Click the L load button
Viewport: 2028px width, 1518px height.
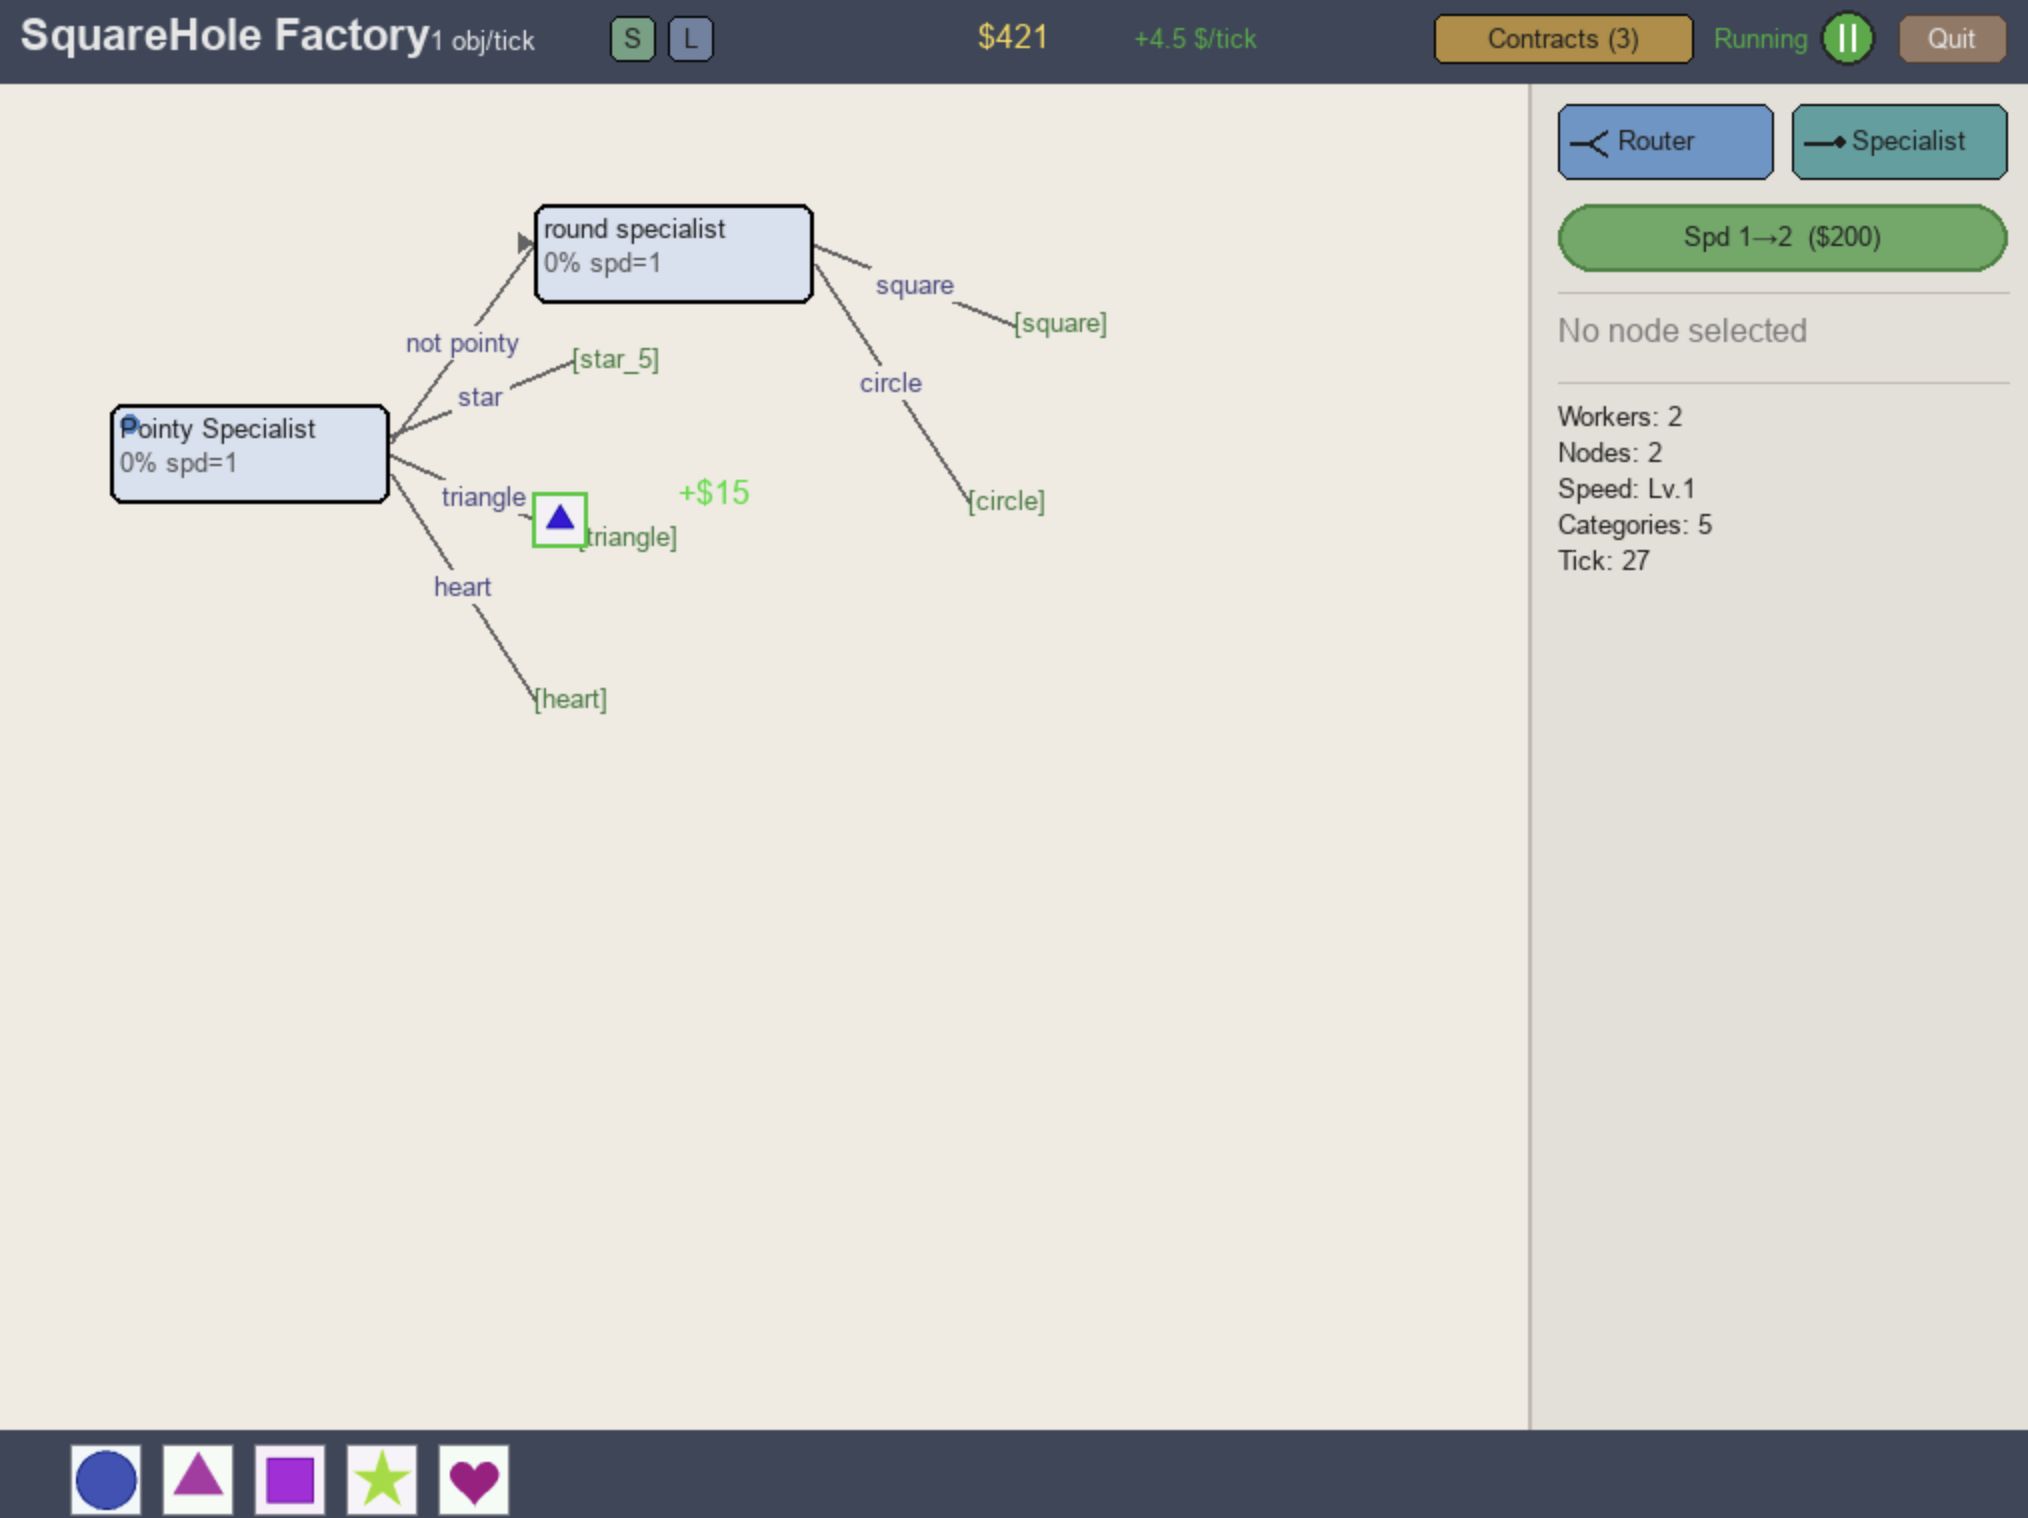(x=690, y=39)
